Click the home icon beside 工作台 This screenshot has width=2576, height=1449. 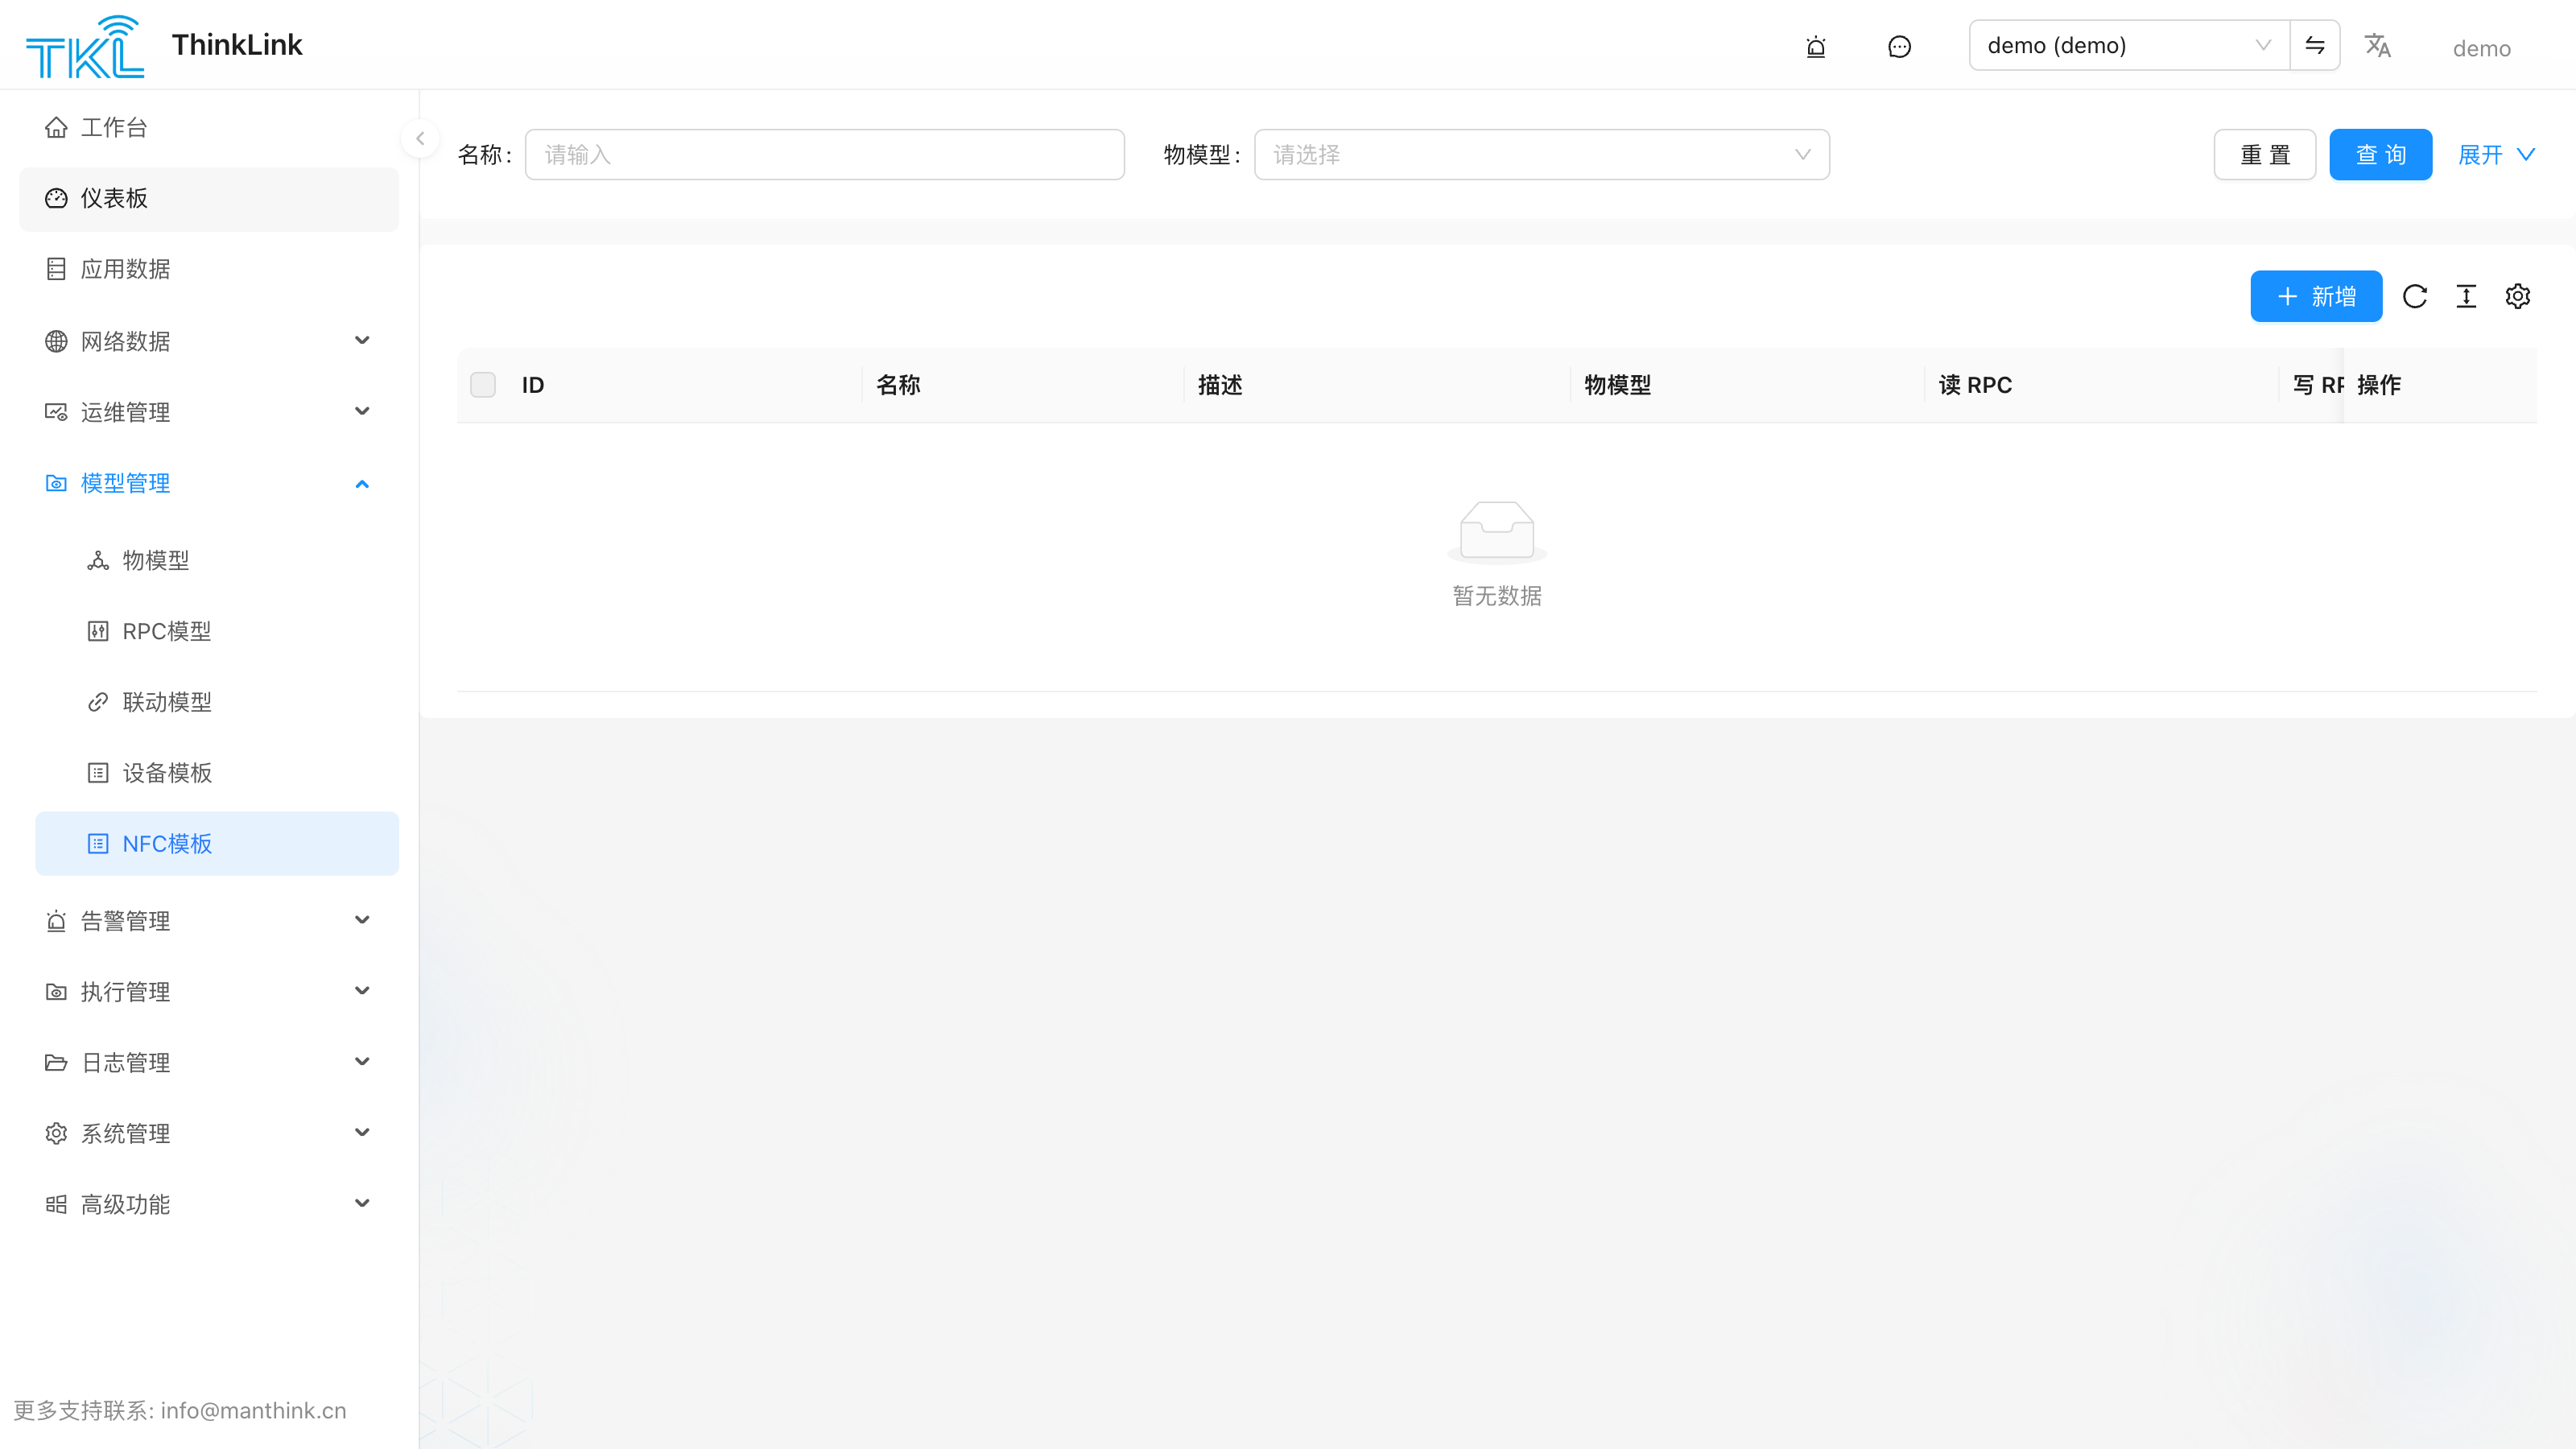[56, 127]
